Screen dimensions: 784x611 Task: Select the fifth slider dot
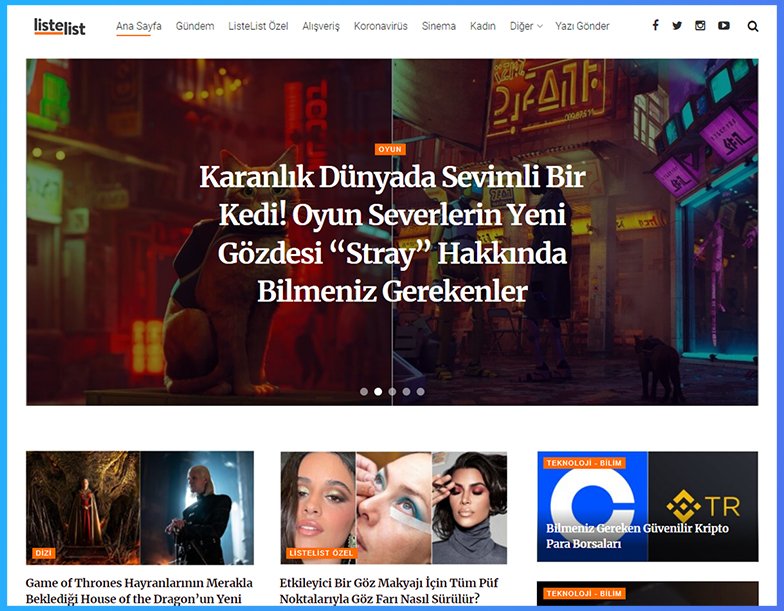click(x=420, y=392)
